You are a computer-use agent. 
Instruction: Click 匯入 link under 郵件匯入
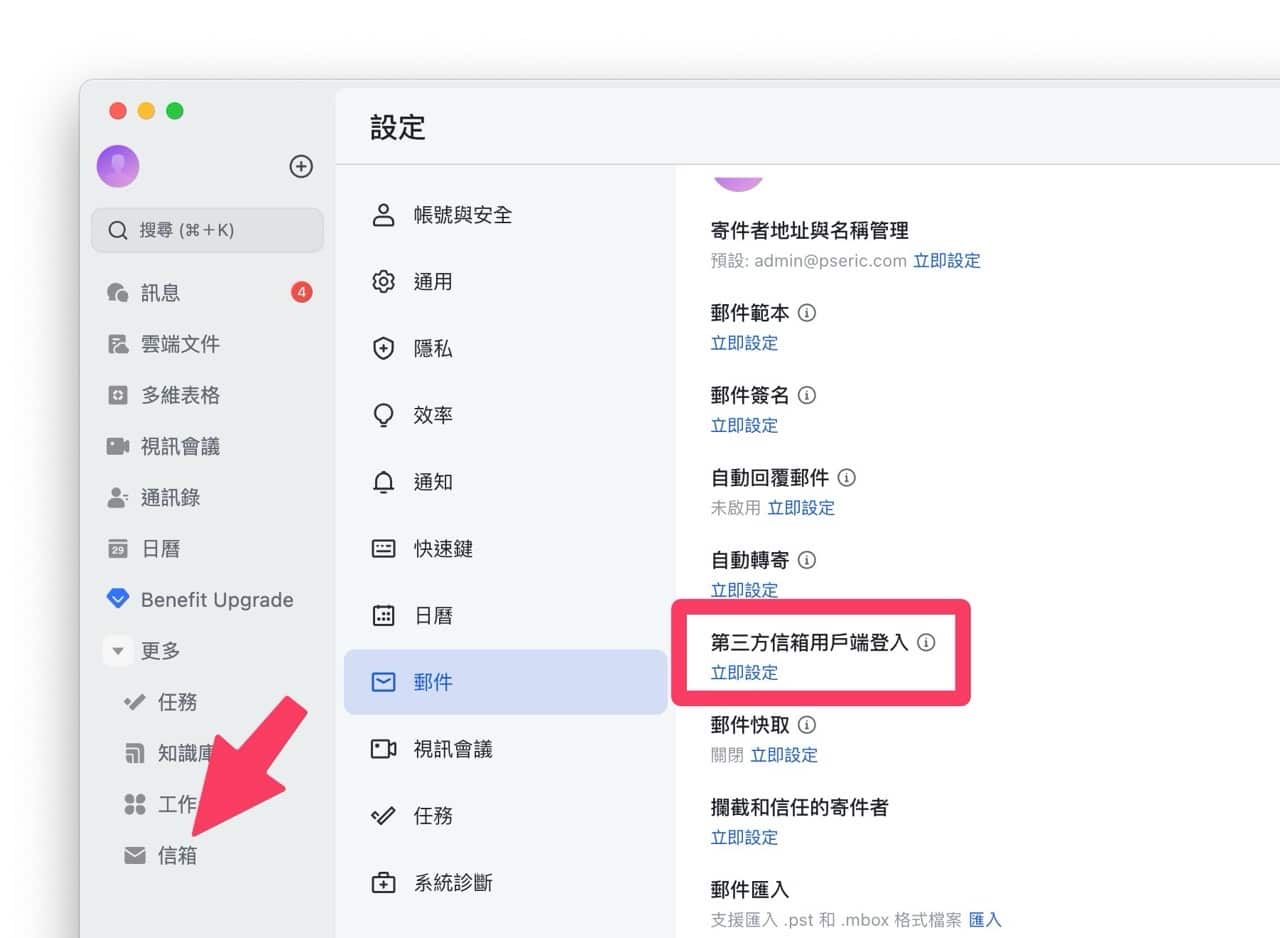click(985, 920)
